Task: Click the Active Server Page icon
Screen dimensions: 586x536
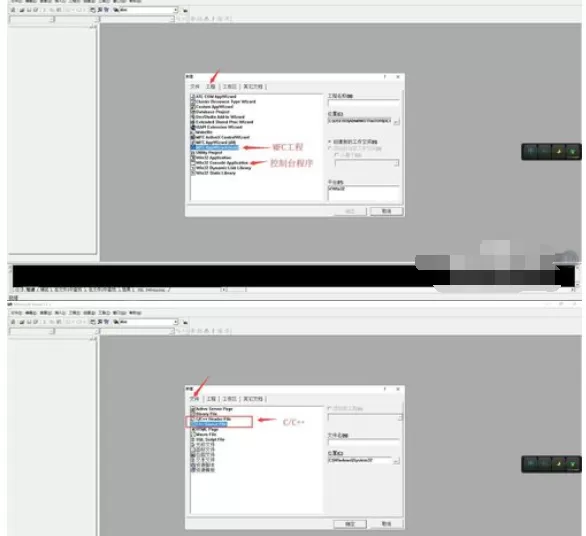Action: pos(193,409)
